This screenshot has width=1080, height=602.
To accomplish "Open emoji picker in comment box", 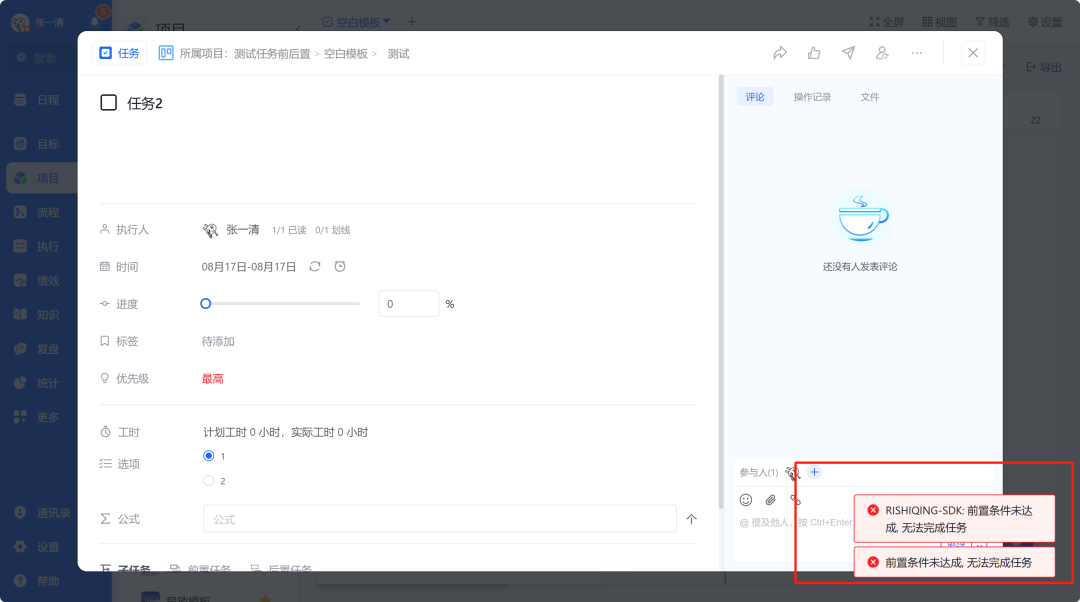I will tap(746, 500).
